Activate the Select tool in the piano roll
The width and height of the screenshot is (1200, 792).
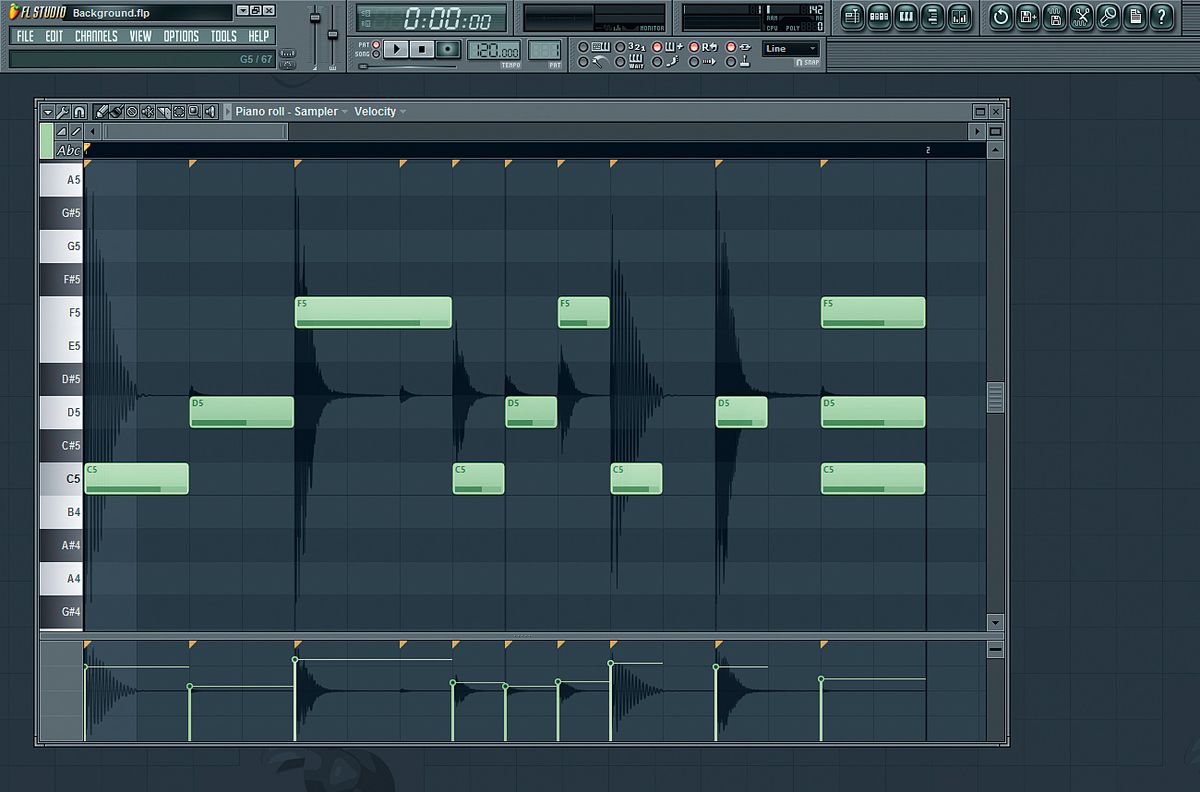(x=177, y=111)
